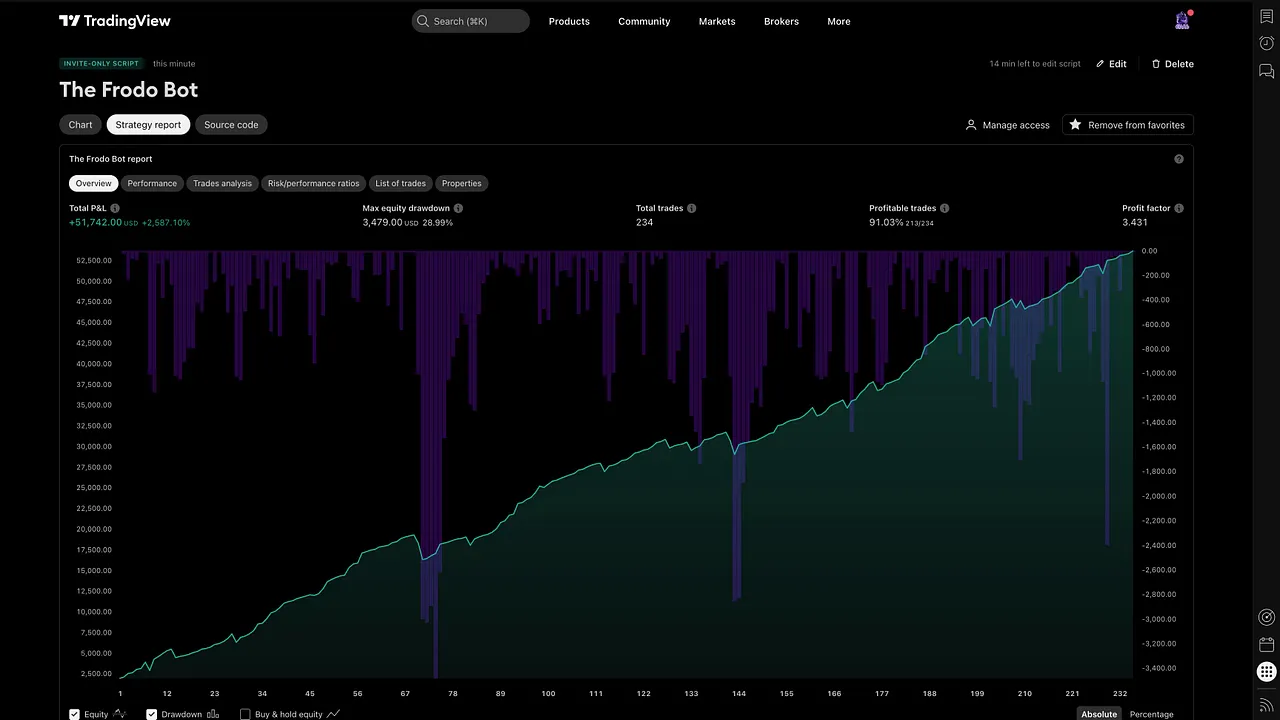Click info icon beside Profit factor
1280x720 pixels.
[x=1179, y=208]
